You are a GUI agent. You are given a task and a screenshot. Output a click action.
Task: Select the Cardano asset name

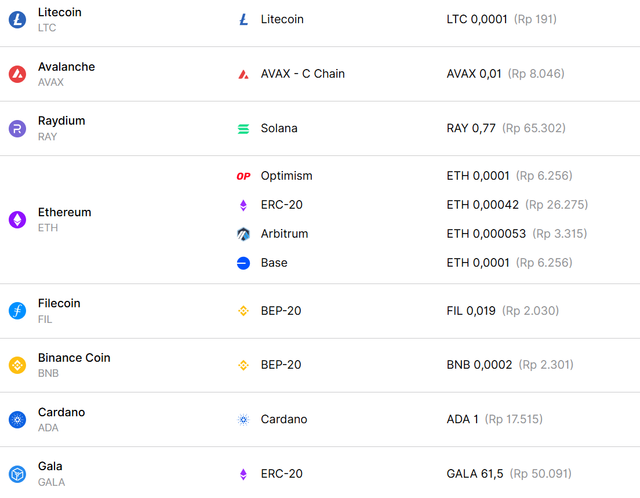[62, 412]
